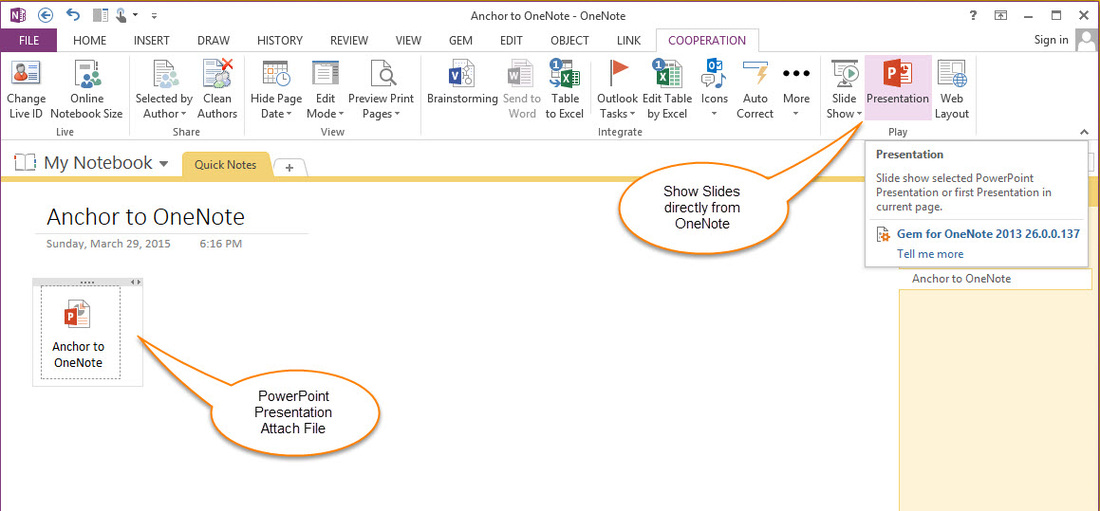
Task: Click the Dock to Desktop icon
Action: [x=100, y=15]
